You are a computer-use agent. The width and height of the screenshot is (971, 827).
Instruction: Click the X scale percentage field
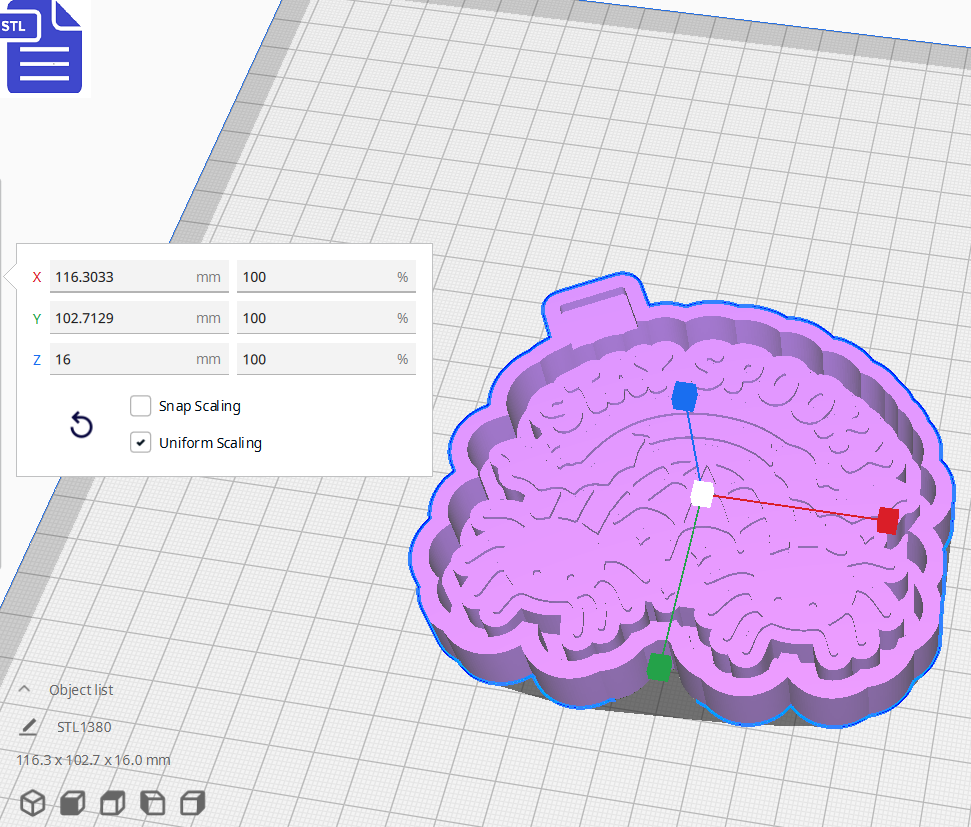coord(315,277)
